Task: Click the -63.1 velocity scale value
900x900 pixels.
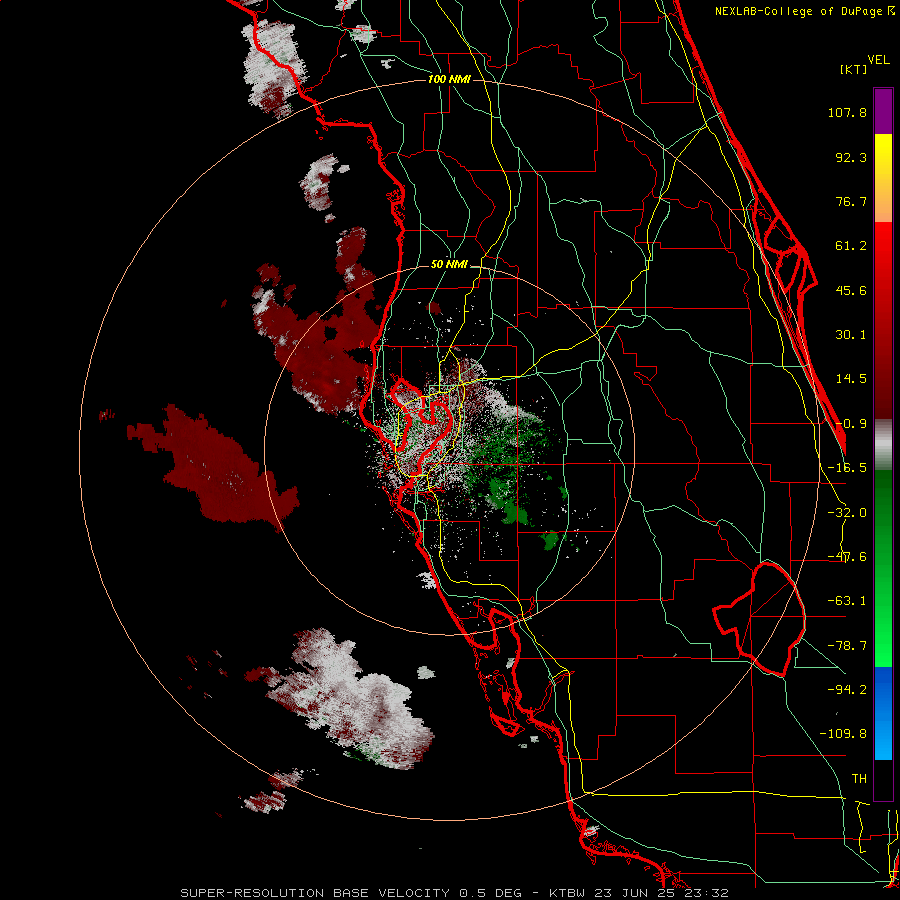Action: tap(847, 601)
